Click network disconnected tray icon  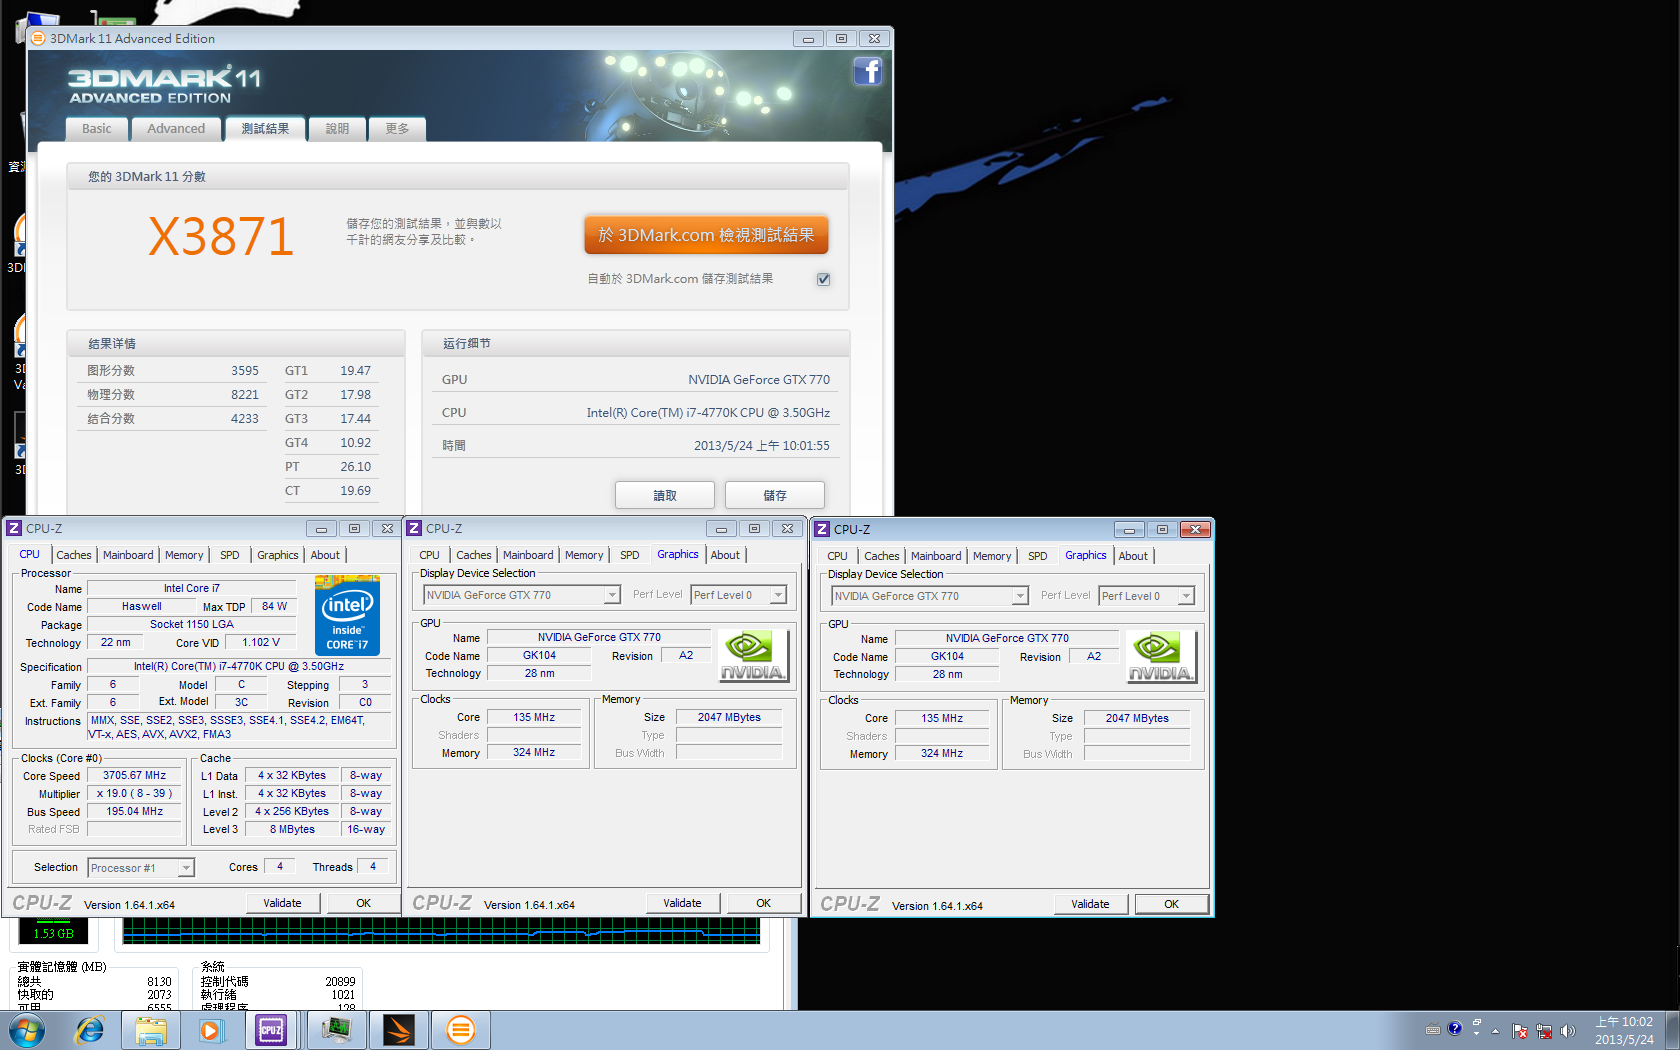coord(1544,1031)
